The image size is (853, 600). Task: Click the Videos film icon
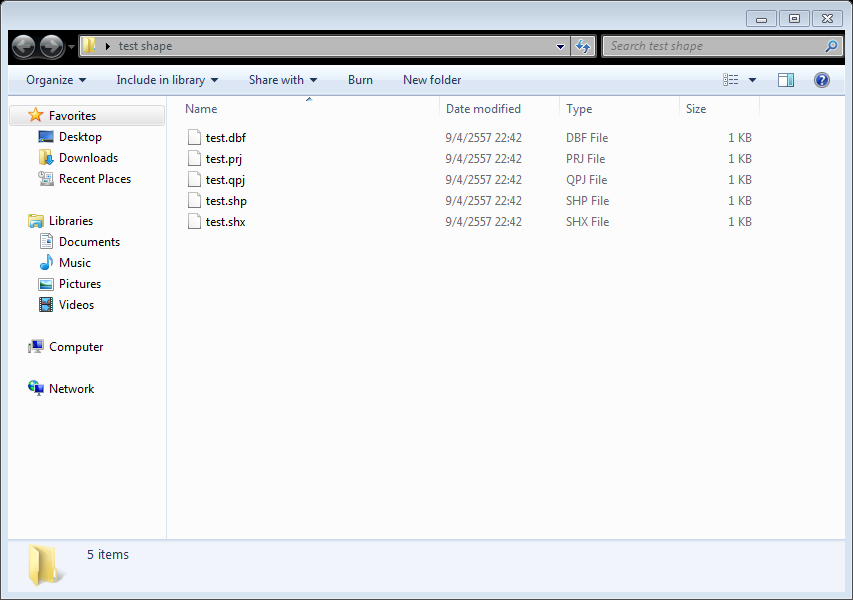pyautogui.click(x=46, y=305)
